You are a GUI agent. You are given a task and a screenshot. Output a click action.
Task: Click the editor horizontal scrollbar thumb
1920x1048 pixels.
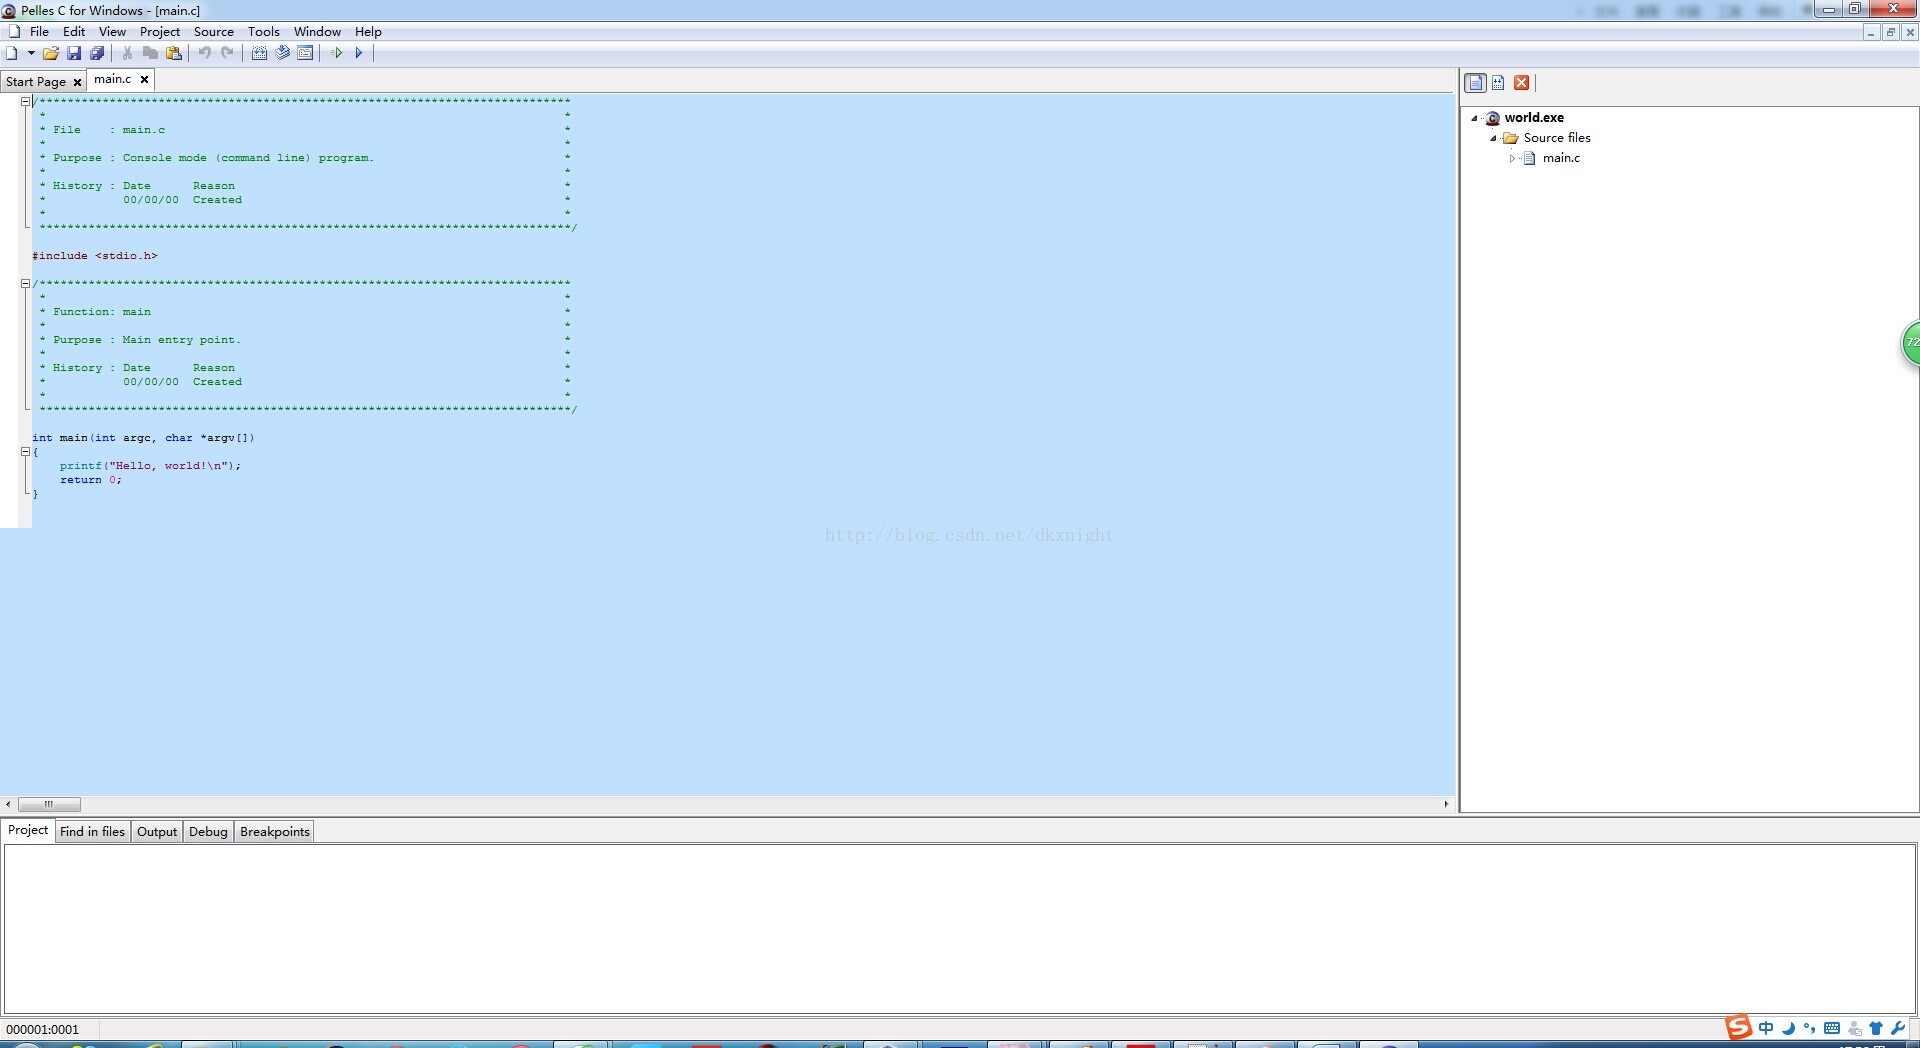(x=49, y=804)
